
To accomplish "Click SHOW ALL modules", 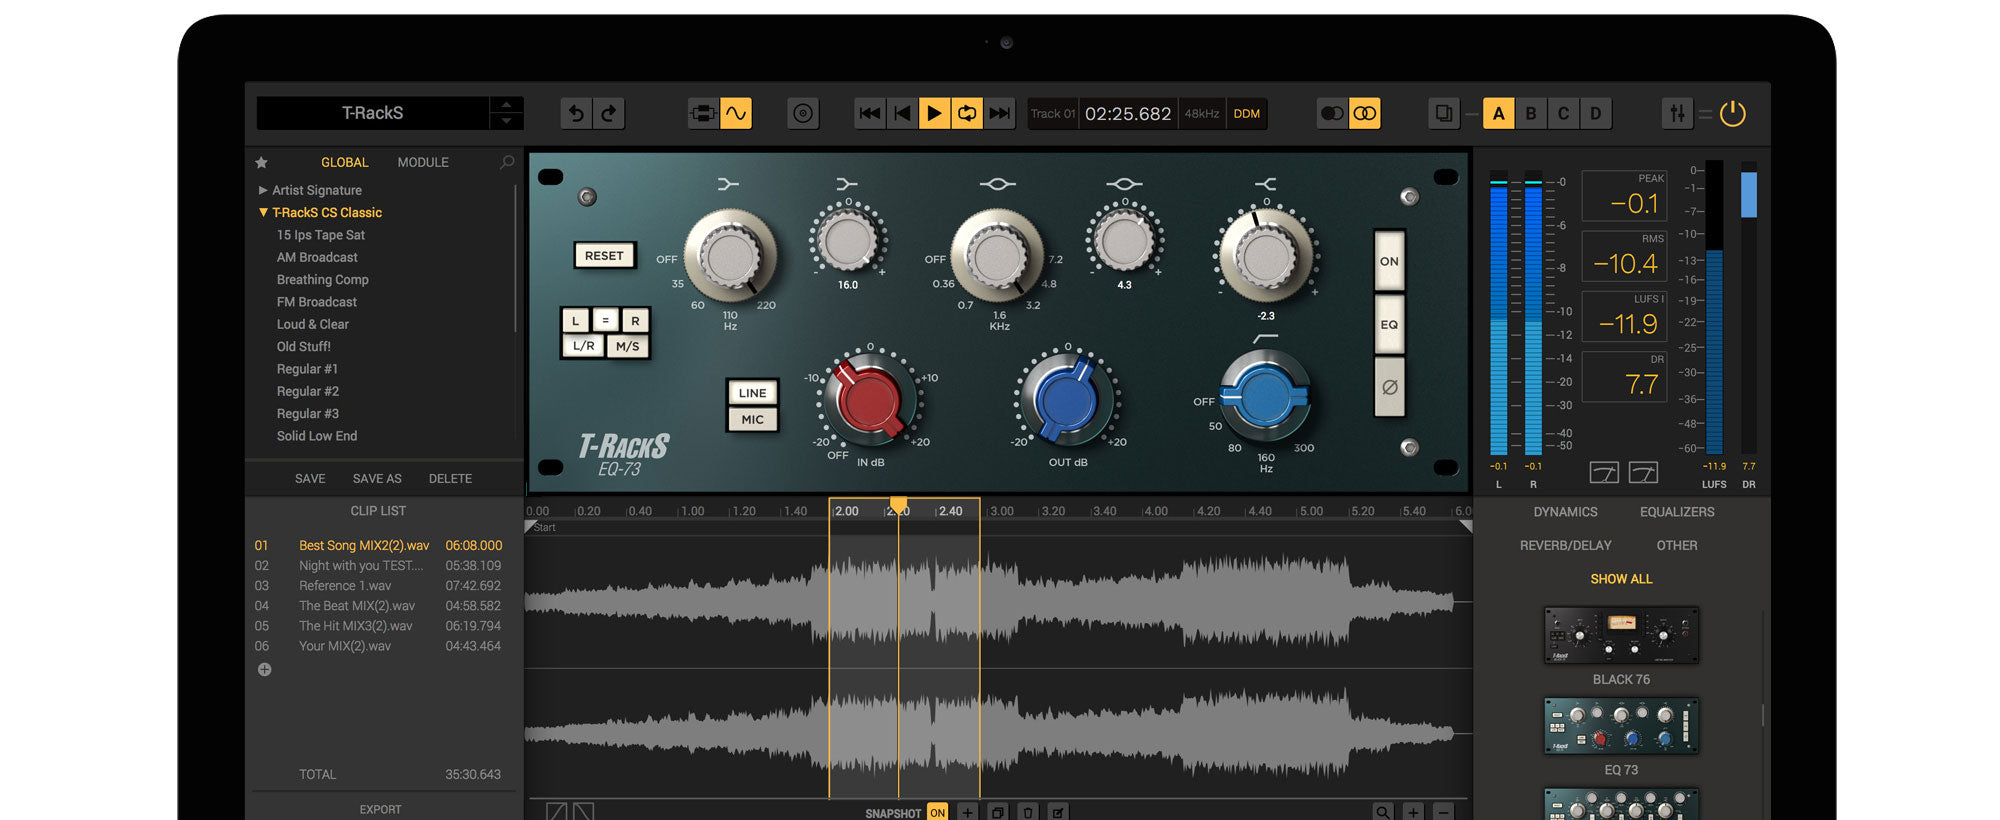I will point(1621,579).
